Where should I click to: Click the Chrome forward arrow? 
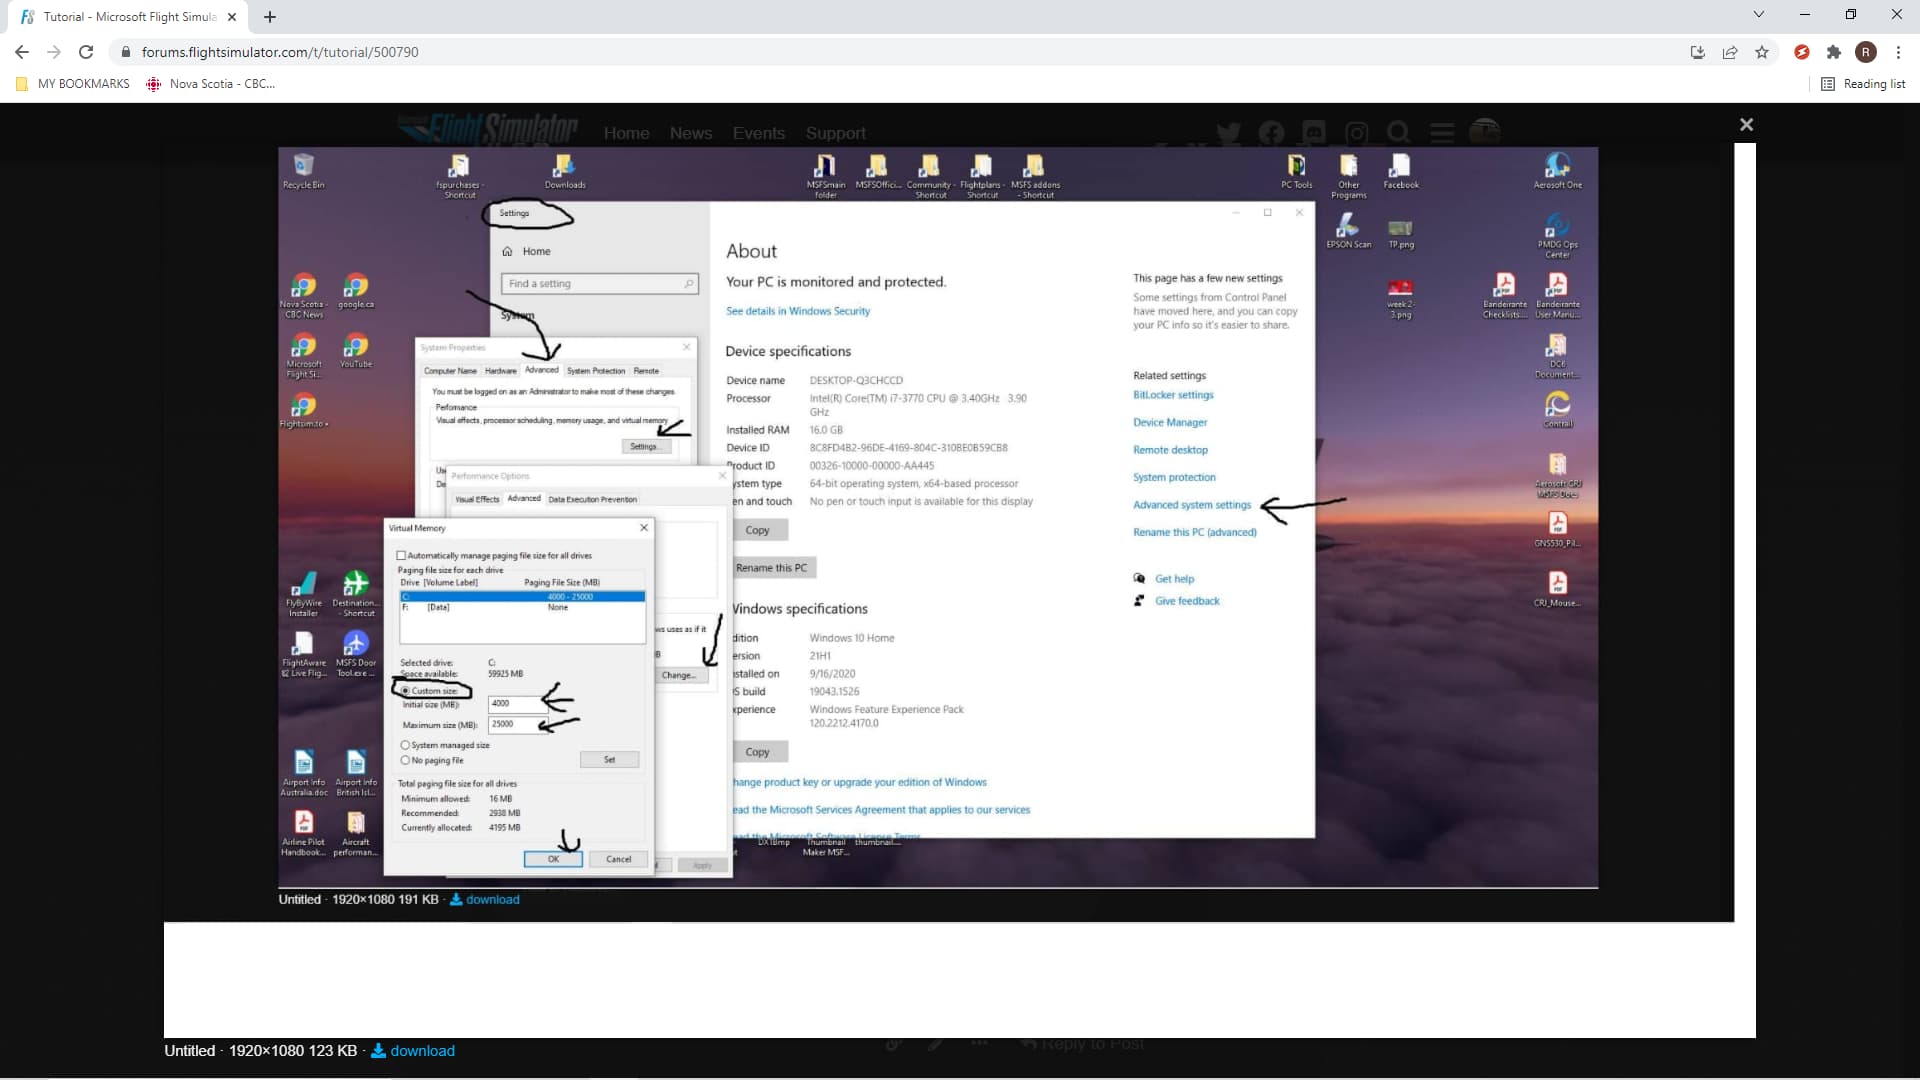point(54,52)
